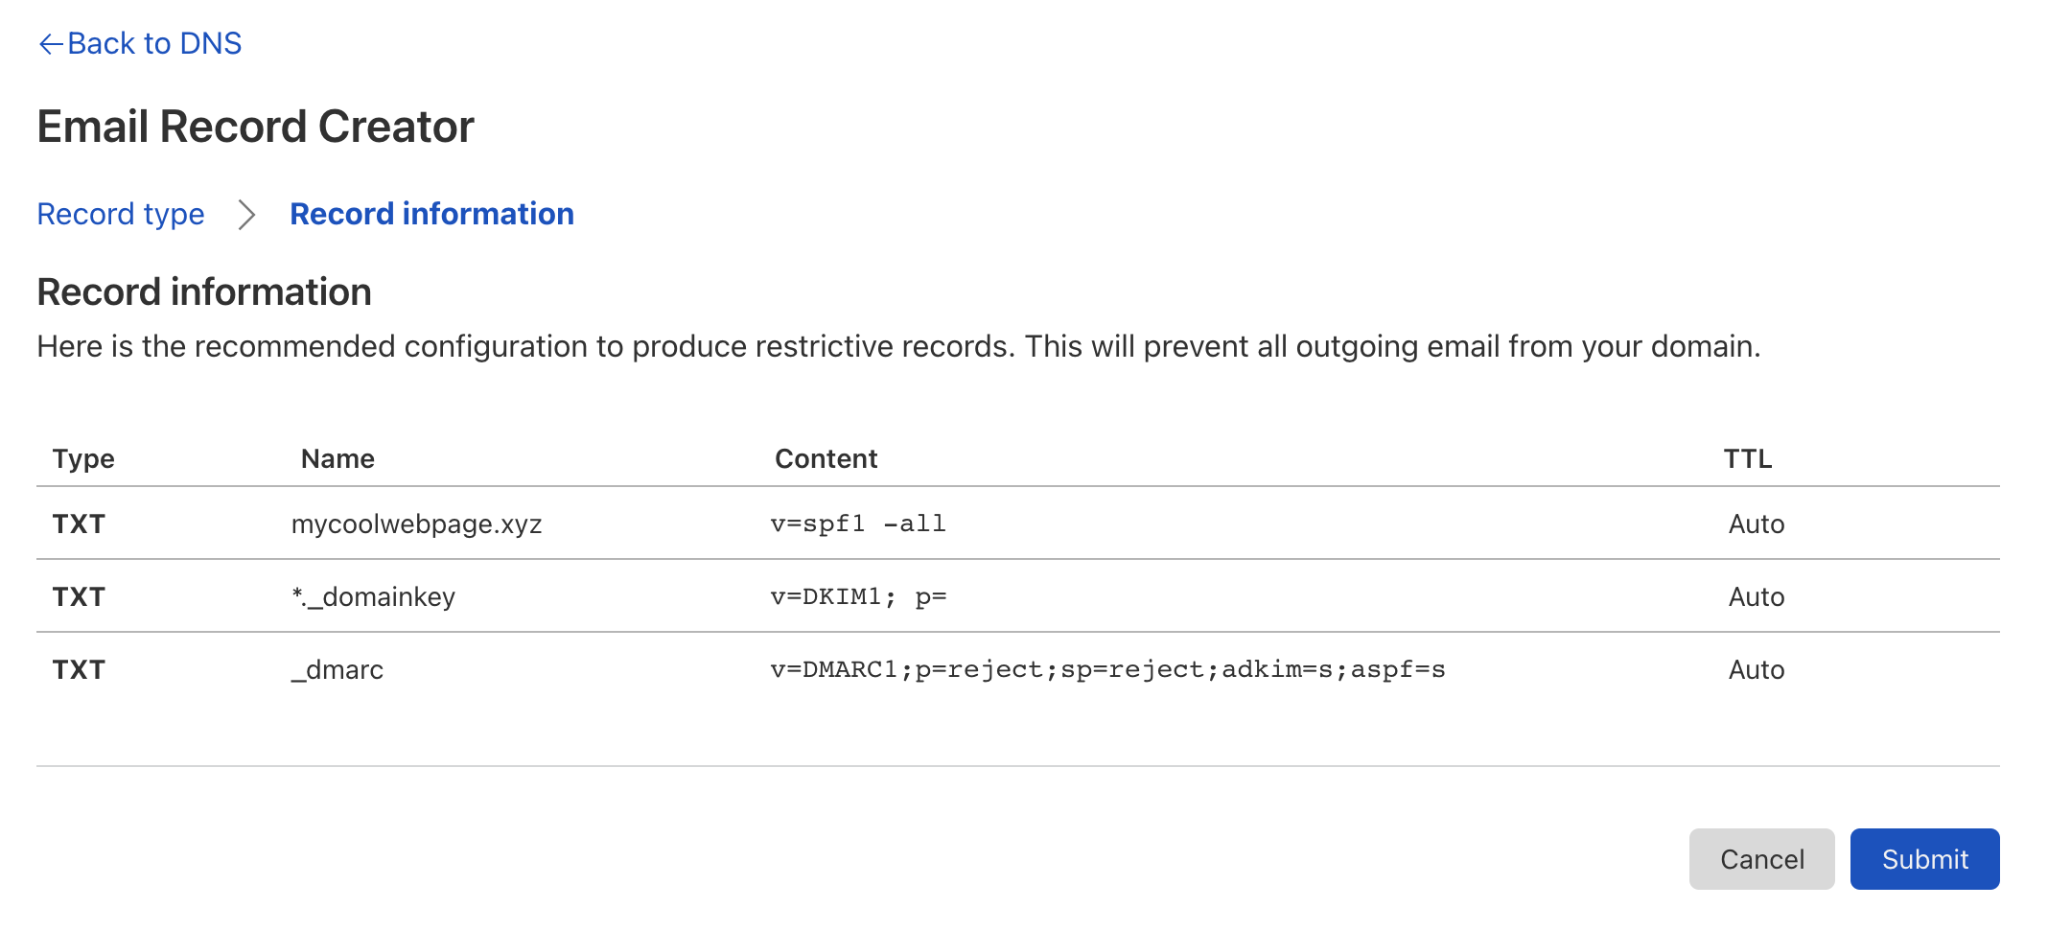Click the *._domainkey record name
The width and height of the screenshot is (2048, 928).
[x=373, y=597]
